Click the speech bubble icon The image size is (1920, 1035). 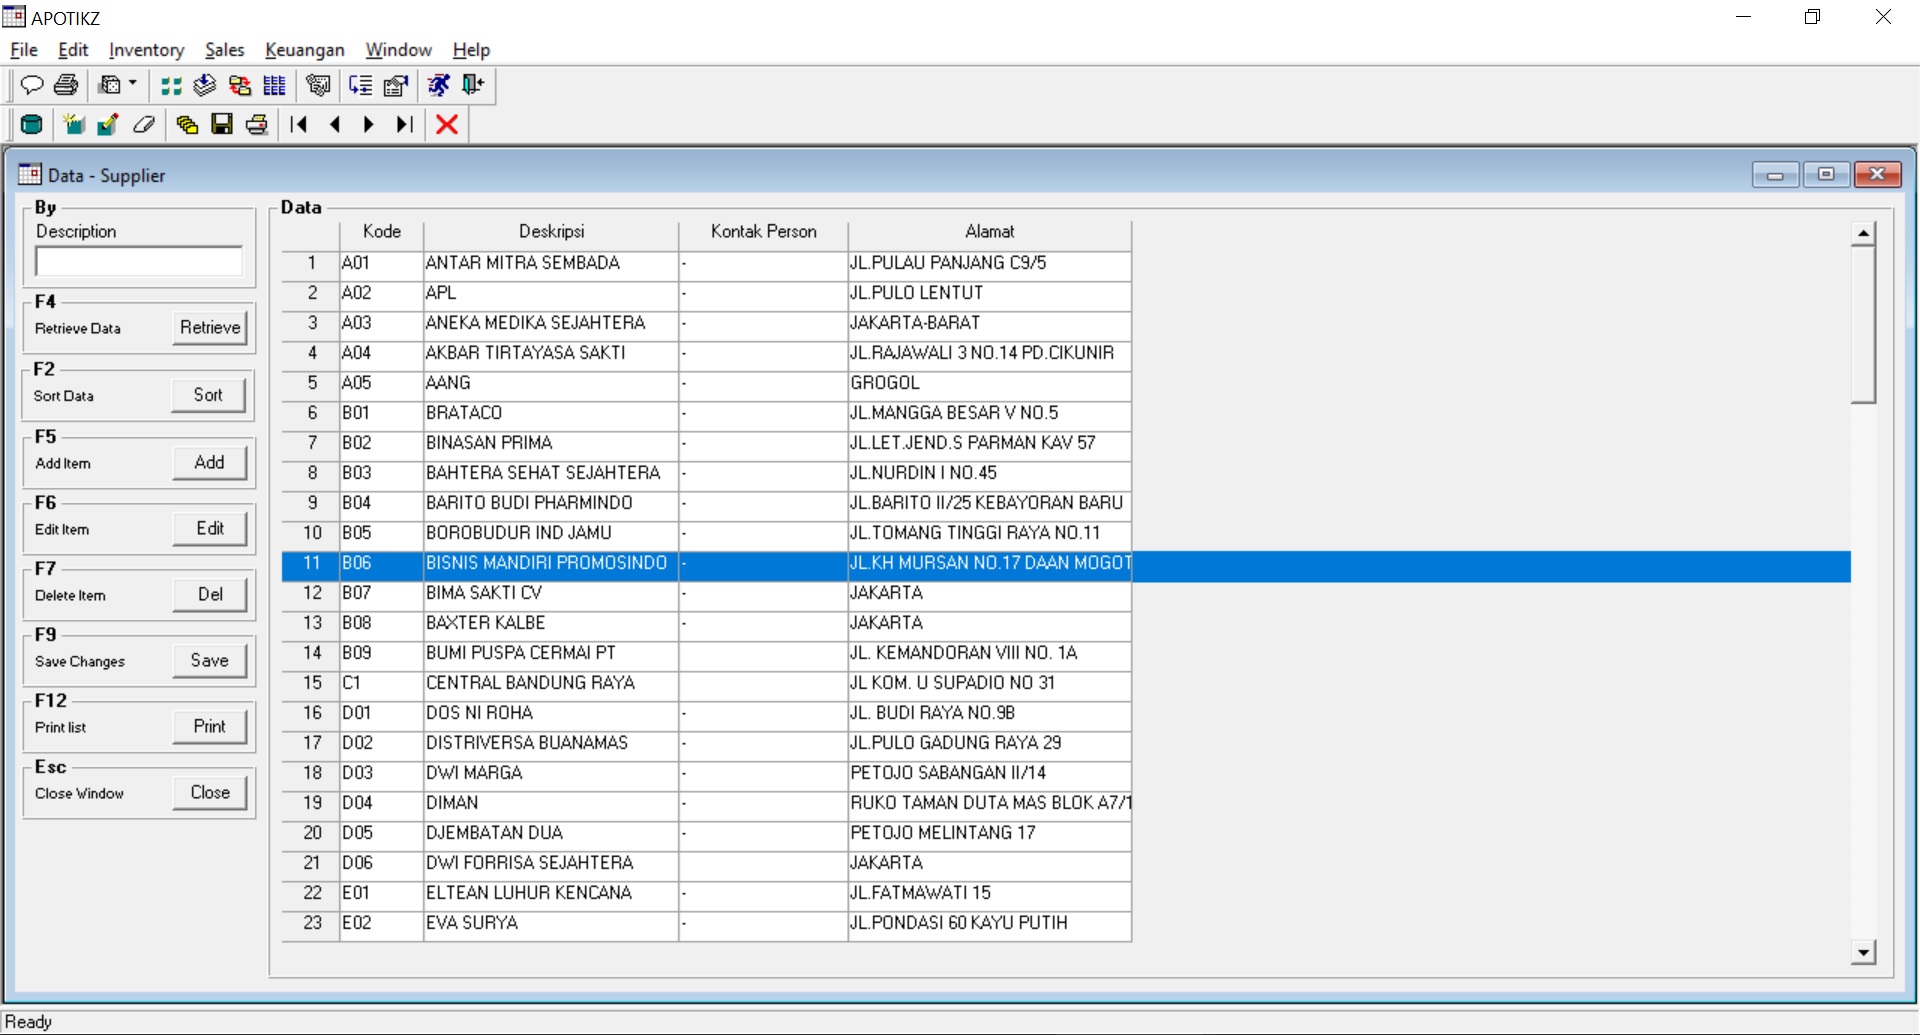33,85
